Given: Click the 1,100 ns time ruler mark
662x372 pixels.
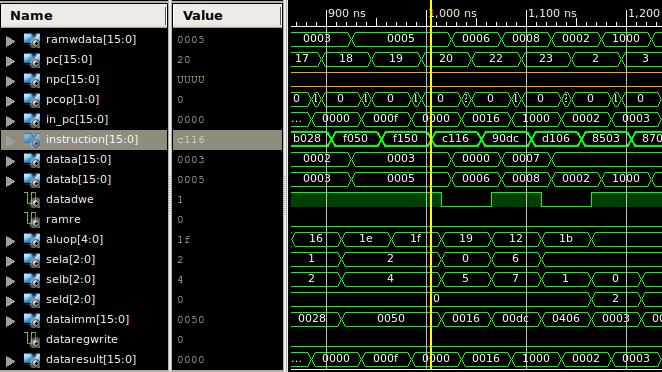Looking at the screenshot, I should pyautogui.click(x=552, y=14).
